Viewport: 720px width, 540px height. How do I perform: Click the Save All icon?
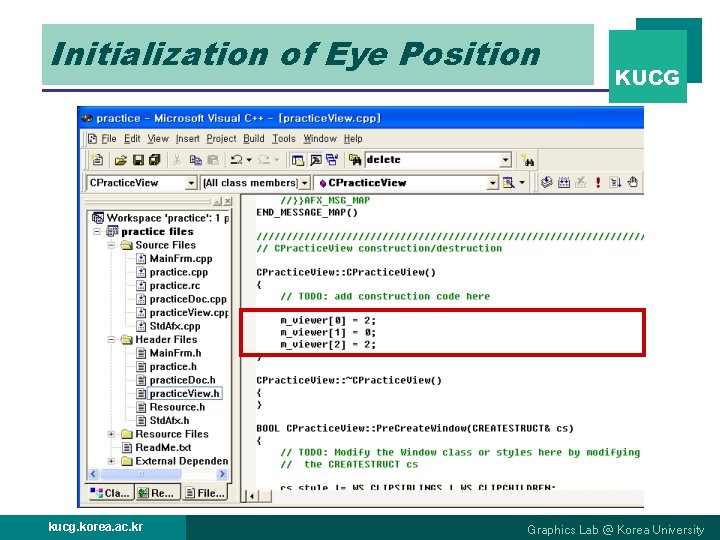155,160
